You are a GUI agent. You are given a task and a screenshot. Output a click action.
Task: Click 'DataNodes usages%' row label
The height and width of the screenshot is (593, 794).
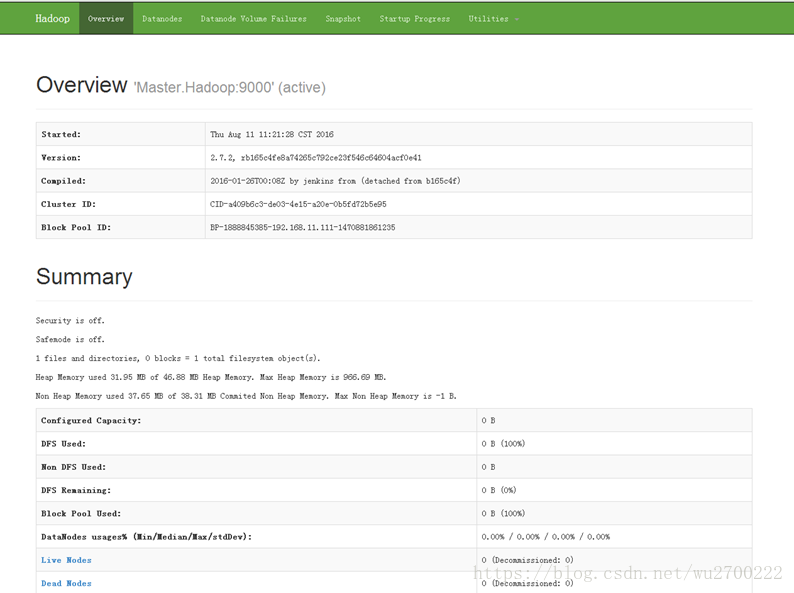tap(146, 537)
